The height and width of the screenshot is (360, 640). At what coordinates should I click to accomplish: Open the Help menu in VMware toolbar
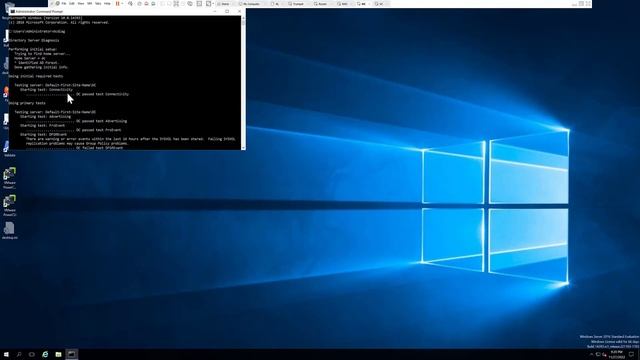point(107,4)
